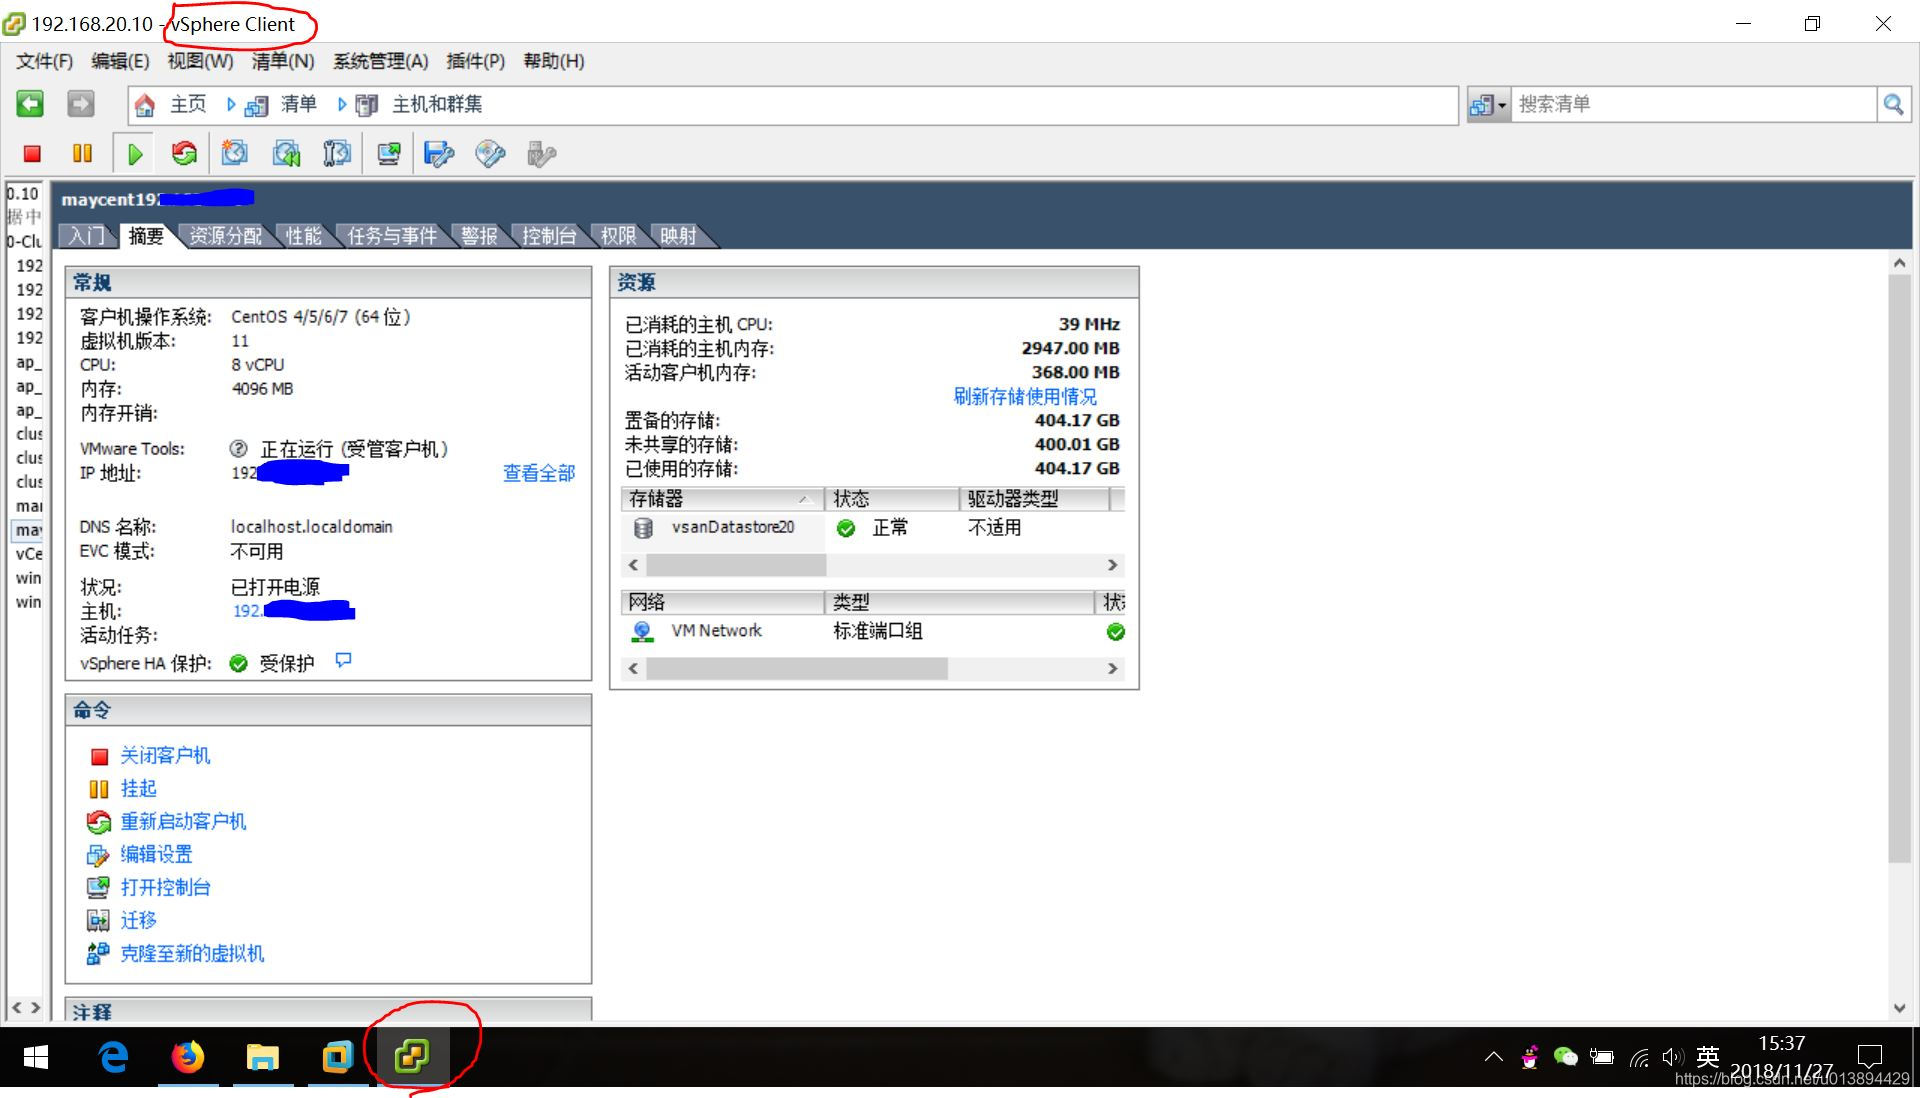Click the 关闭客户机 command
Image resolution: width=1920 pixels, height=1098 pixels.
click(165, 755)
